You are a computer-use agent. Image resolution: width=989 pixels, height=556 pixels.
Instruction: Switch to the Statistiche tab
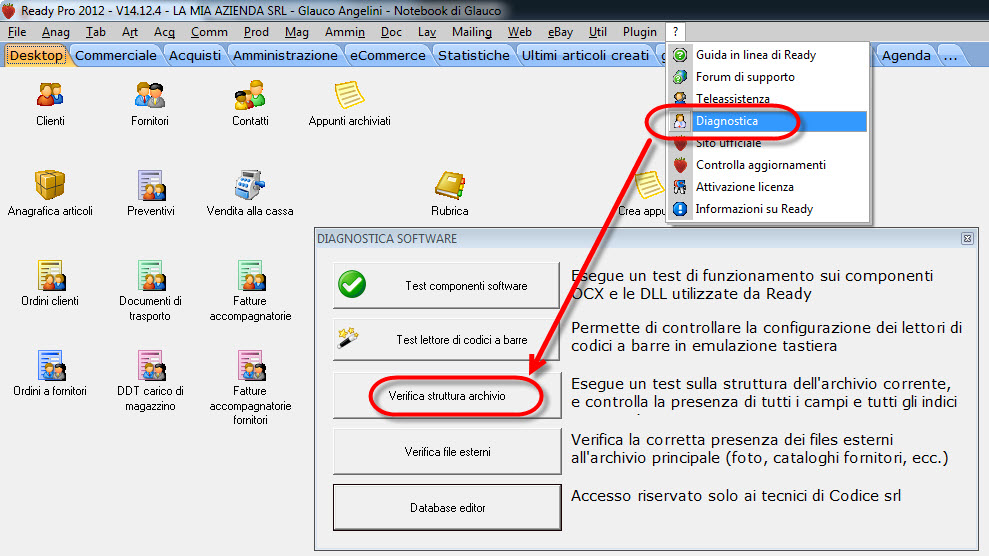coord(474,55)
